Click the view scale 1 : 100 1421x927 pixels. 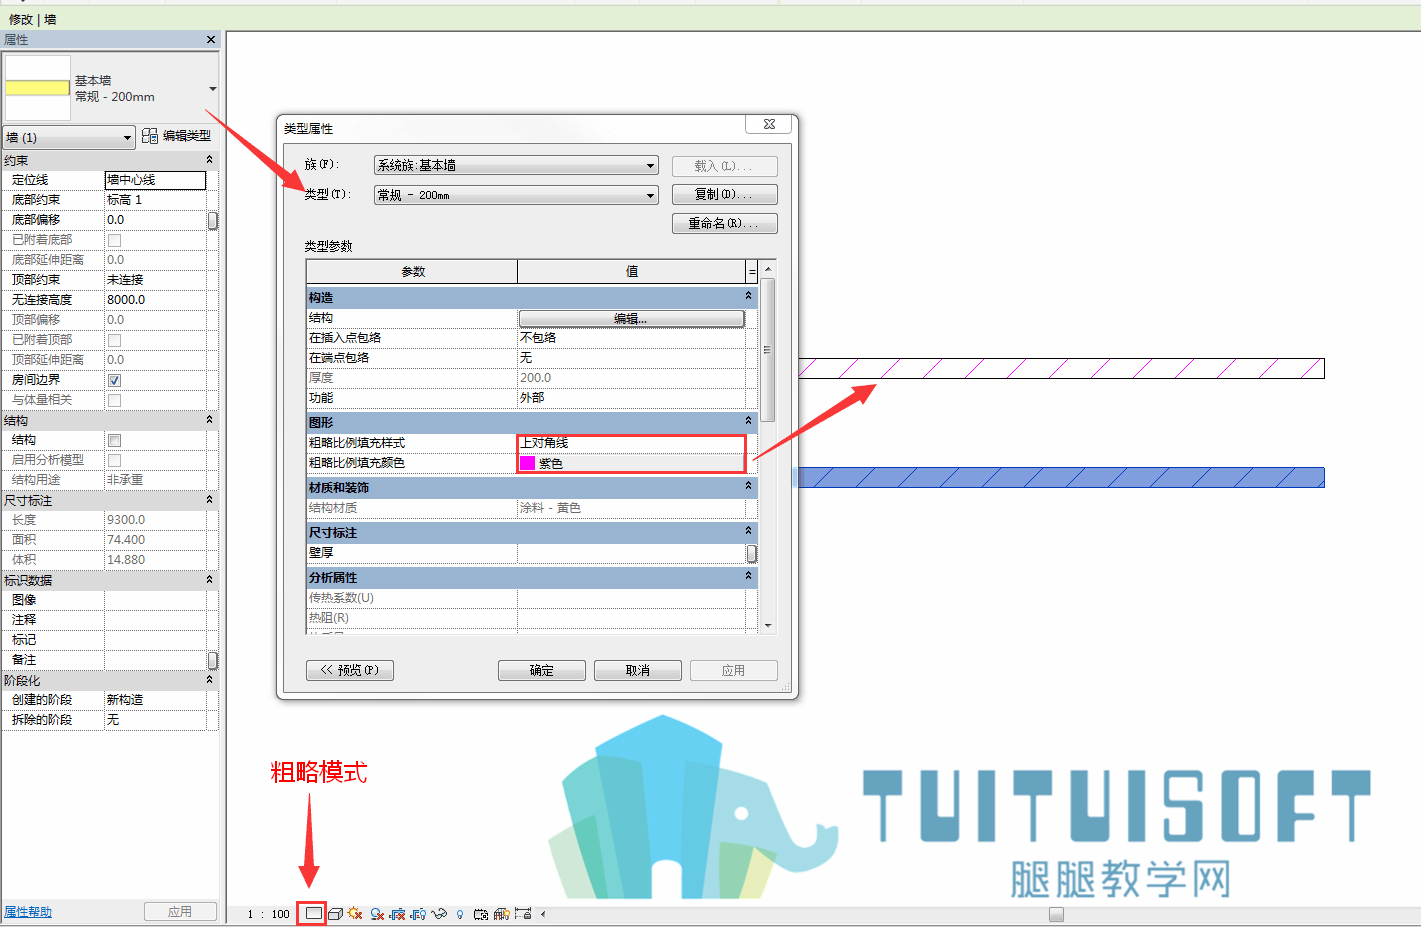(x=269, y=914)
